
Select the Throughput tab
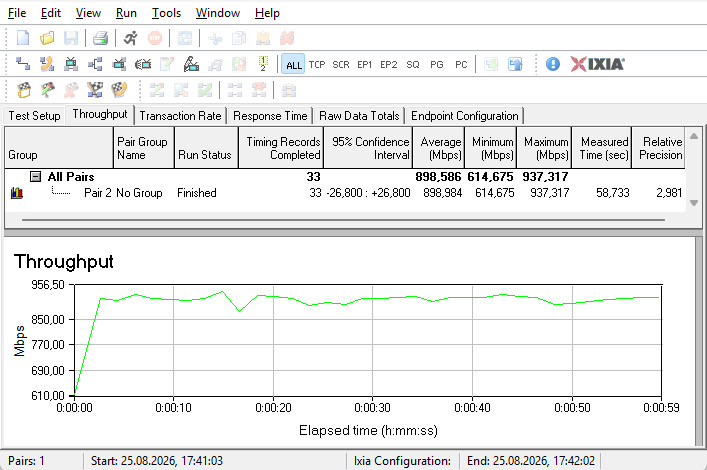pos(100,115)
